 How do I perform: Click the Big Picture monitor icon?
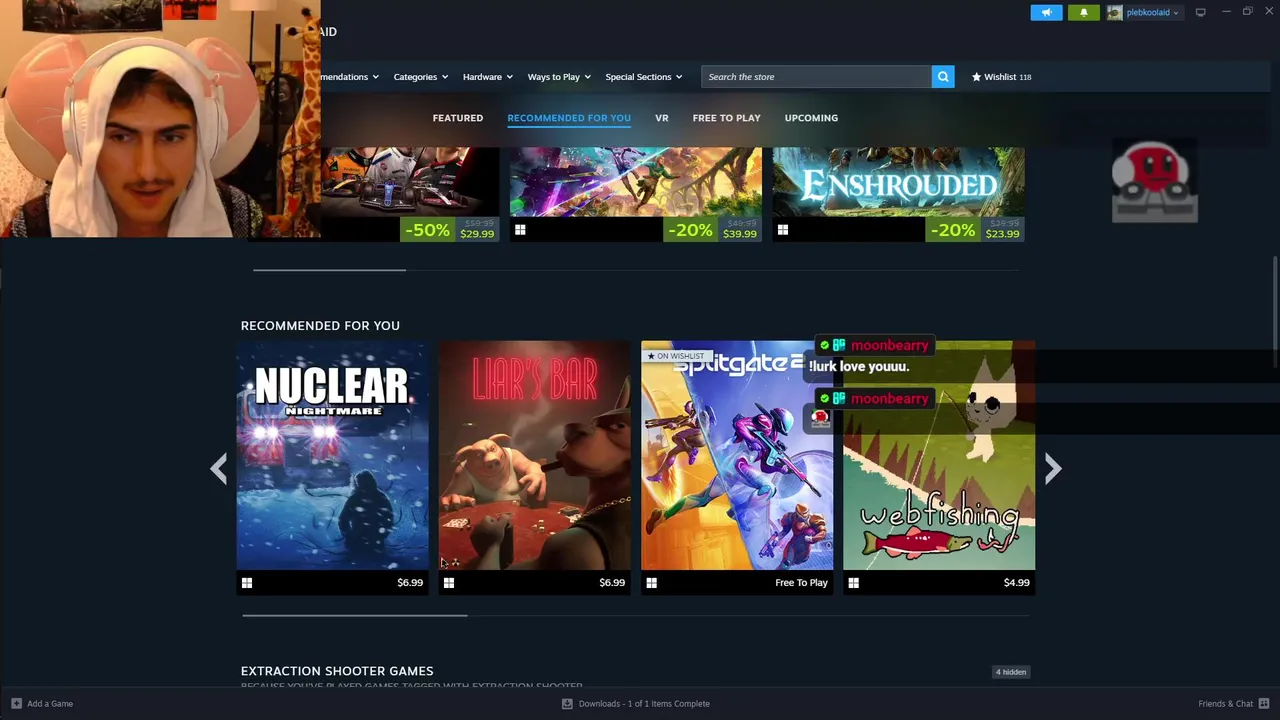[1200, 12]
